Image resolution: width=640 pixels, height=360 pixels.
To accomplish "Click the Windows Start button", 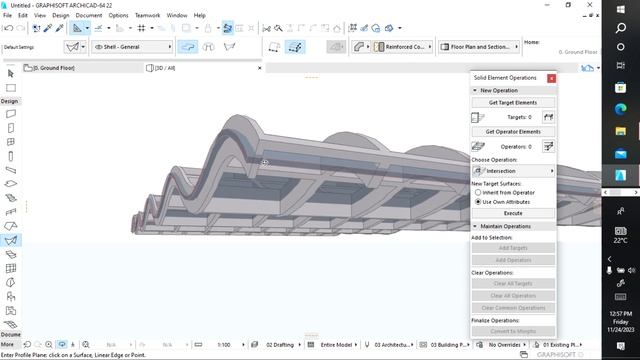I will pyautogui.click(x=620, y=9).
